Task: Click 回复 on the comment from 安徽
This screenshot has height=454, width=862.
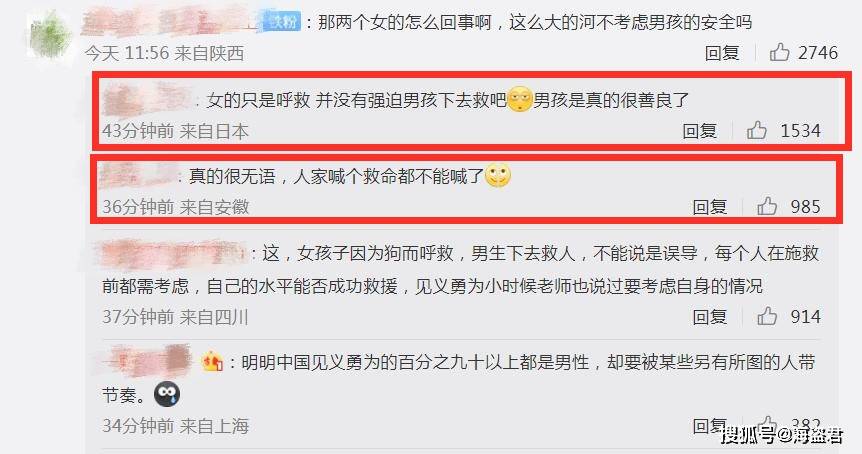Action: 709,207
